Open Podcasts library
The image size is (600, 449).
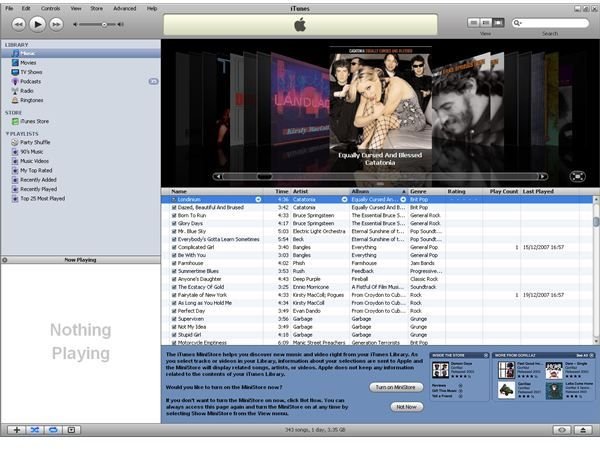click(80, 82)
